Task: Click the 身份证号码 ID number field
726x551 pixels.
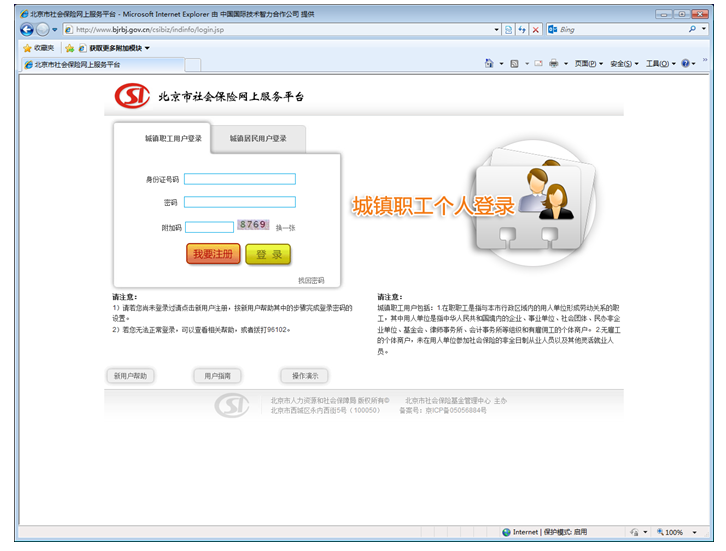Action: click(x=240, y=179)
